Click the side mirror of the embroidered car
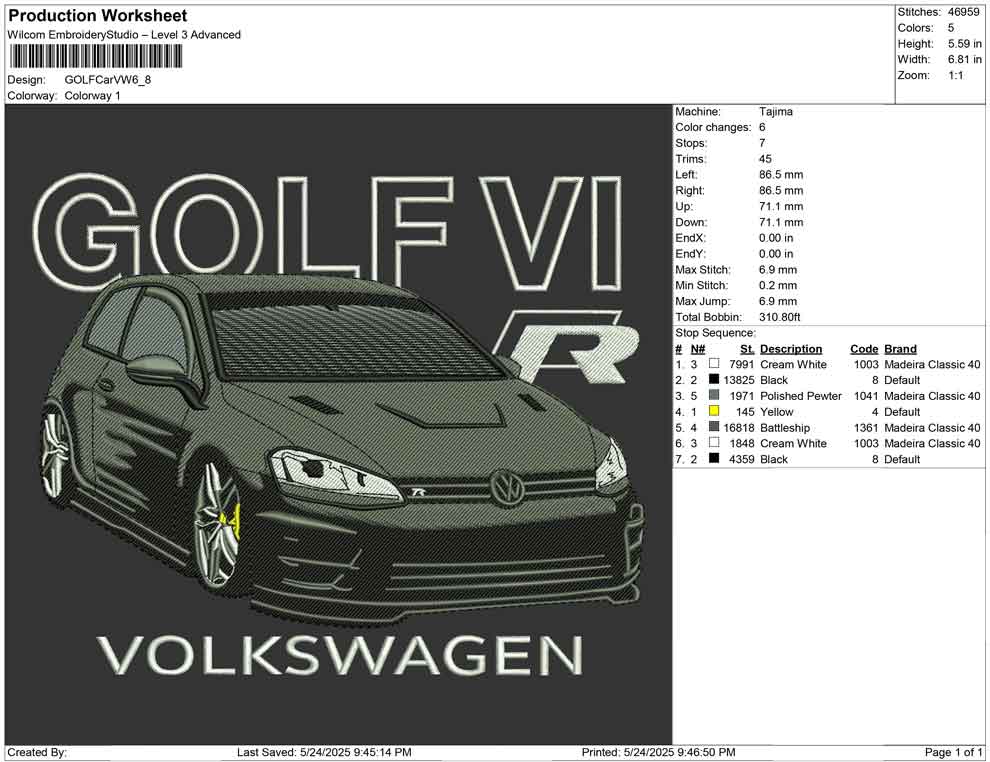 click(x=157, y=371)
